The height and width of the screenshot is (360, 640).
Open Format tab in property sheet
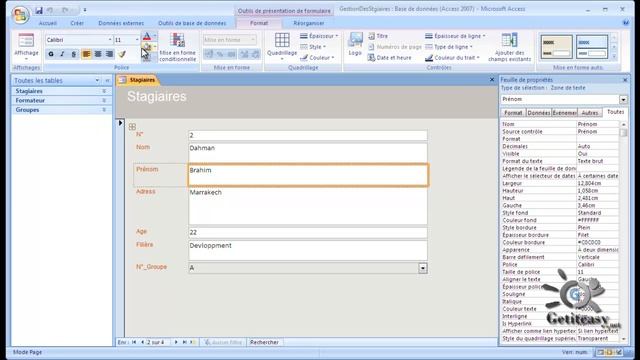tap(513, 113)
